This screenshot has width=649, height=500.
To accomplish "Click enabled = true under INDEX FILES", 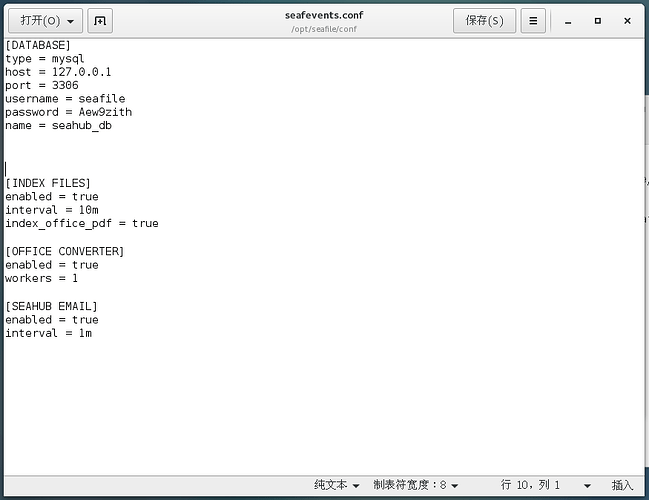I will point(52,196).
